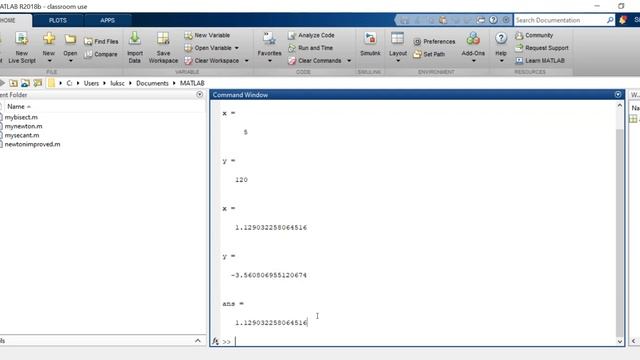Click Command Window scroll up arrow

620,105
